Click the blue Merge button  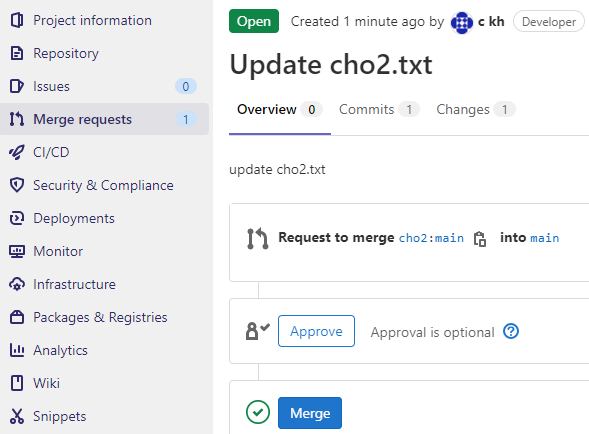(310, 413)
